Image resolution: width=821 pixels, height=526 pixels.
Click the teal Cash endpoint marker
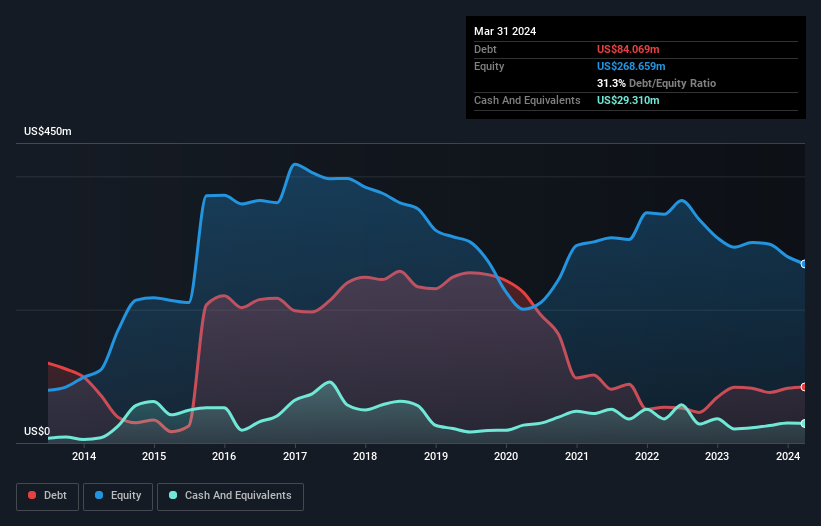804,424
